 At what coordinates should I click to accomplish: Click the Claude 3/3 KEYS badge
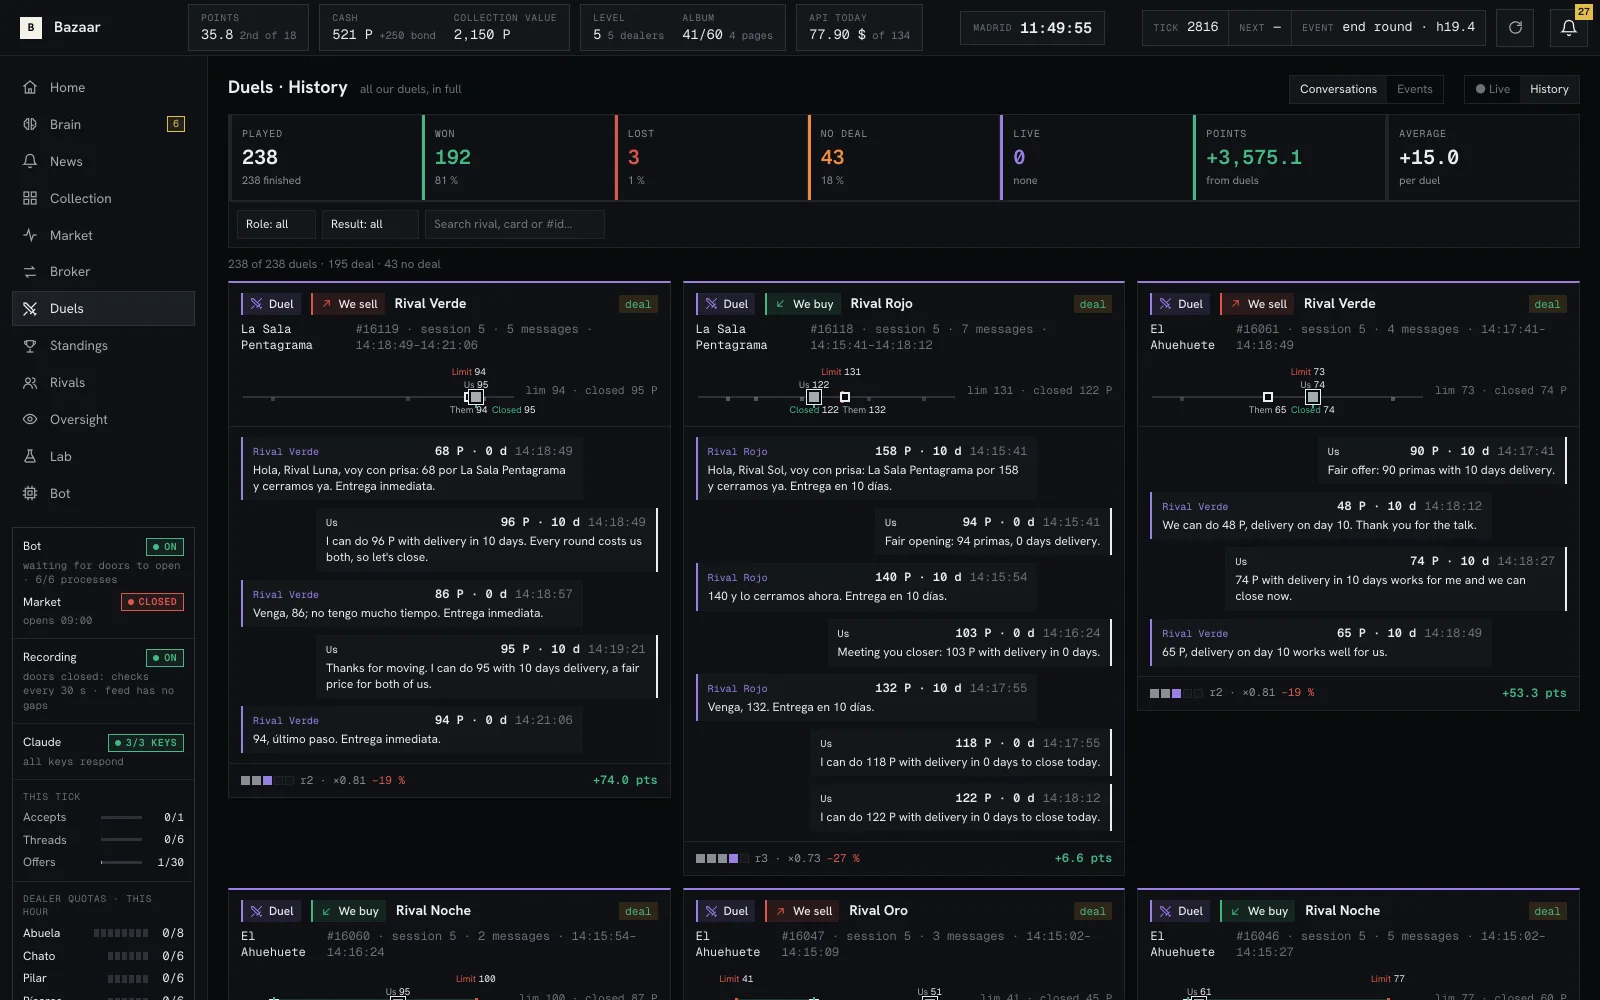[x=146, y=743]
